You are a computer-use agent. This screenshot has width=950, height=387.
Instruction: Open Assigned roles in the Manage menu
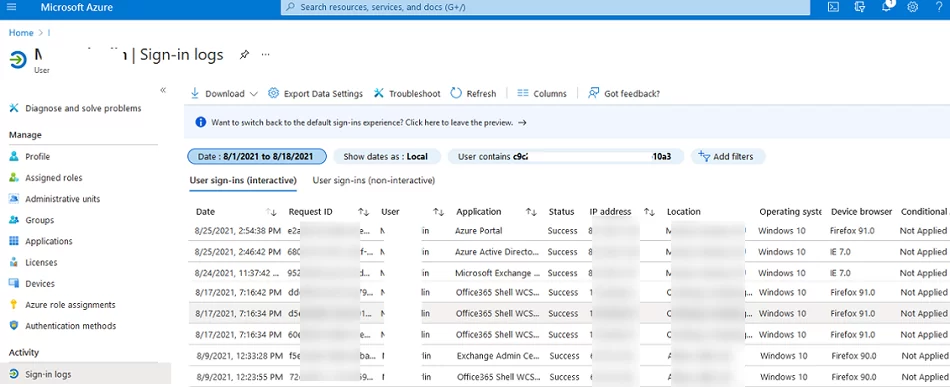point(54,177)
